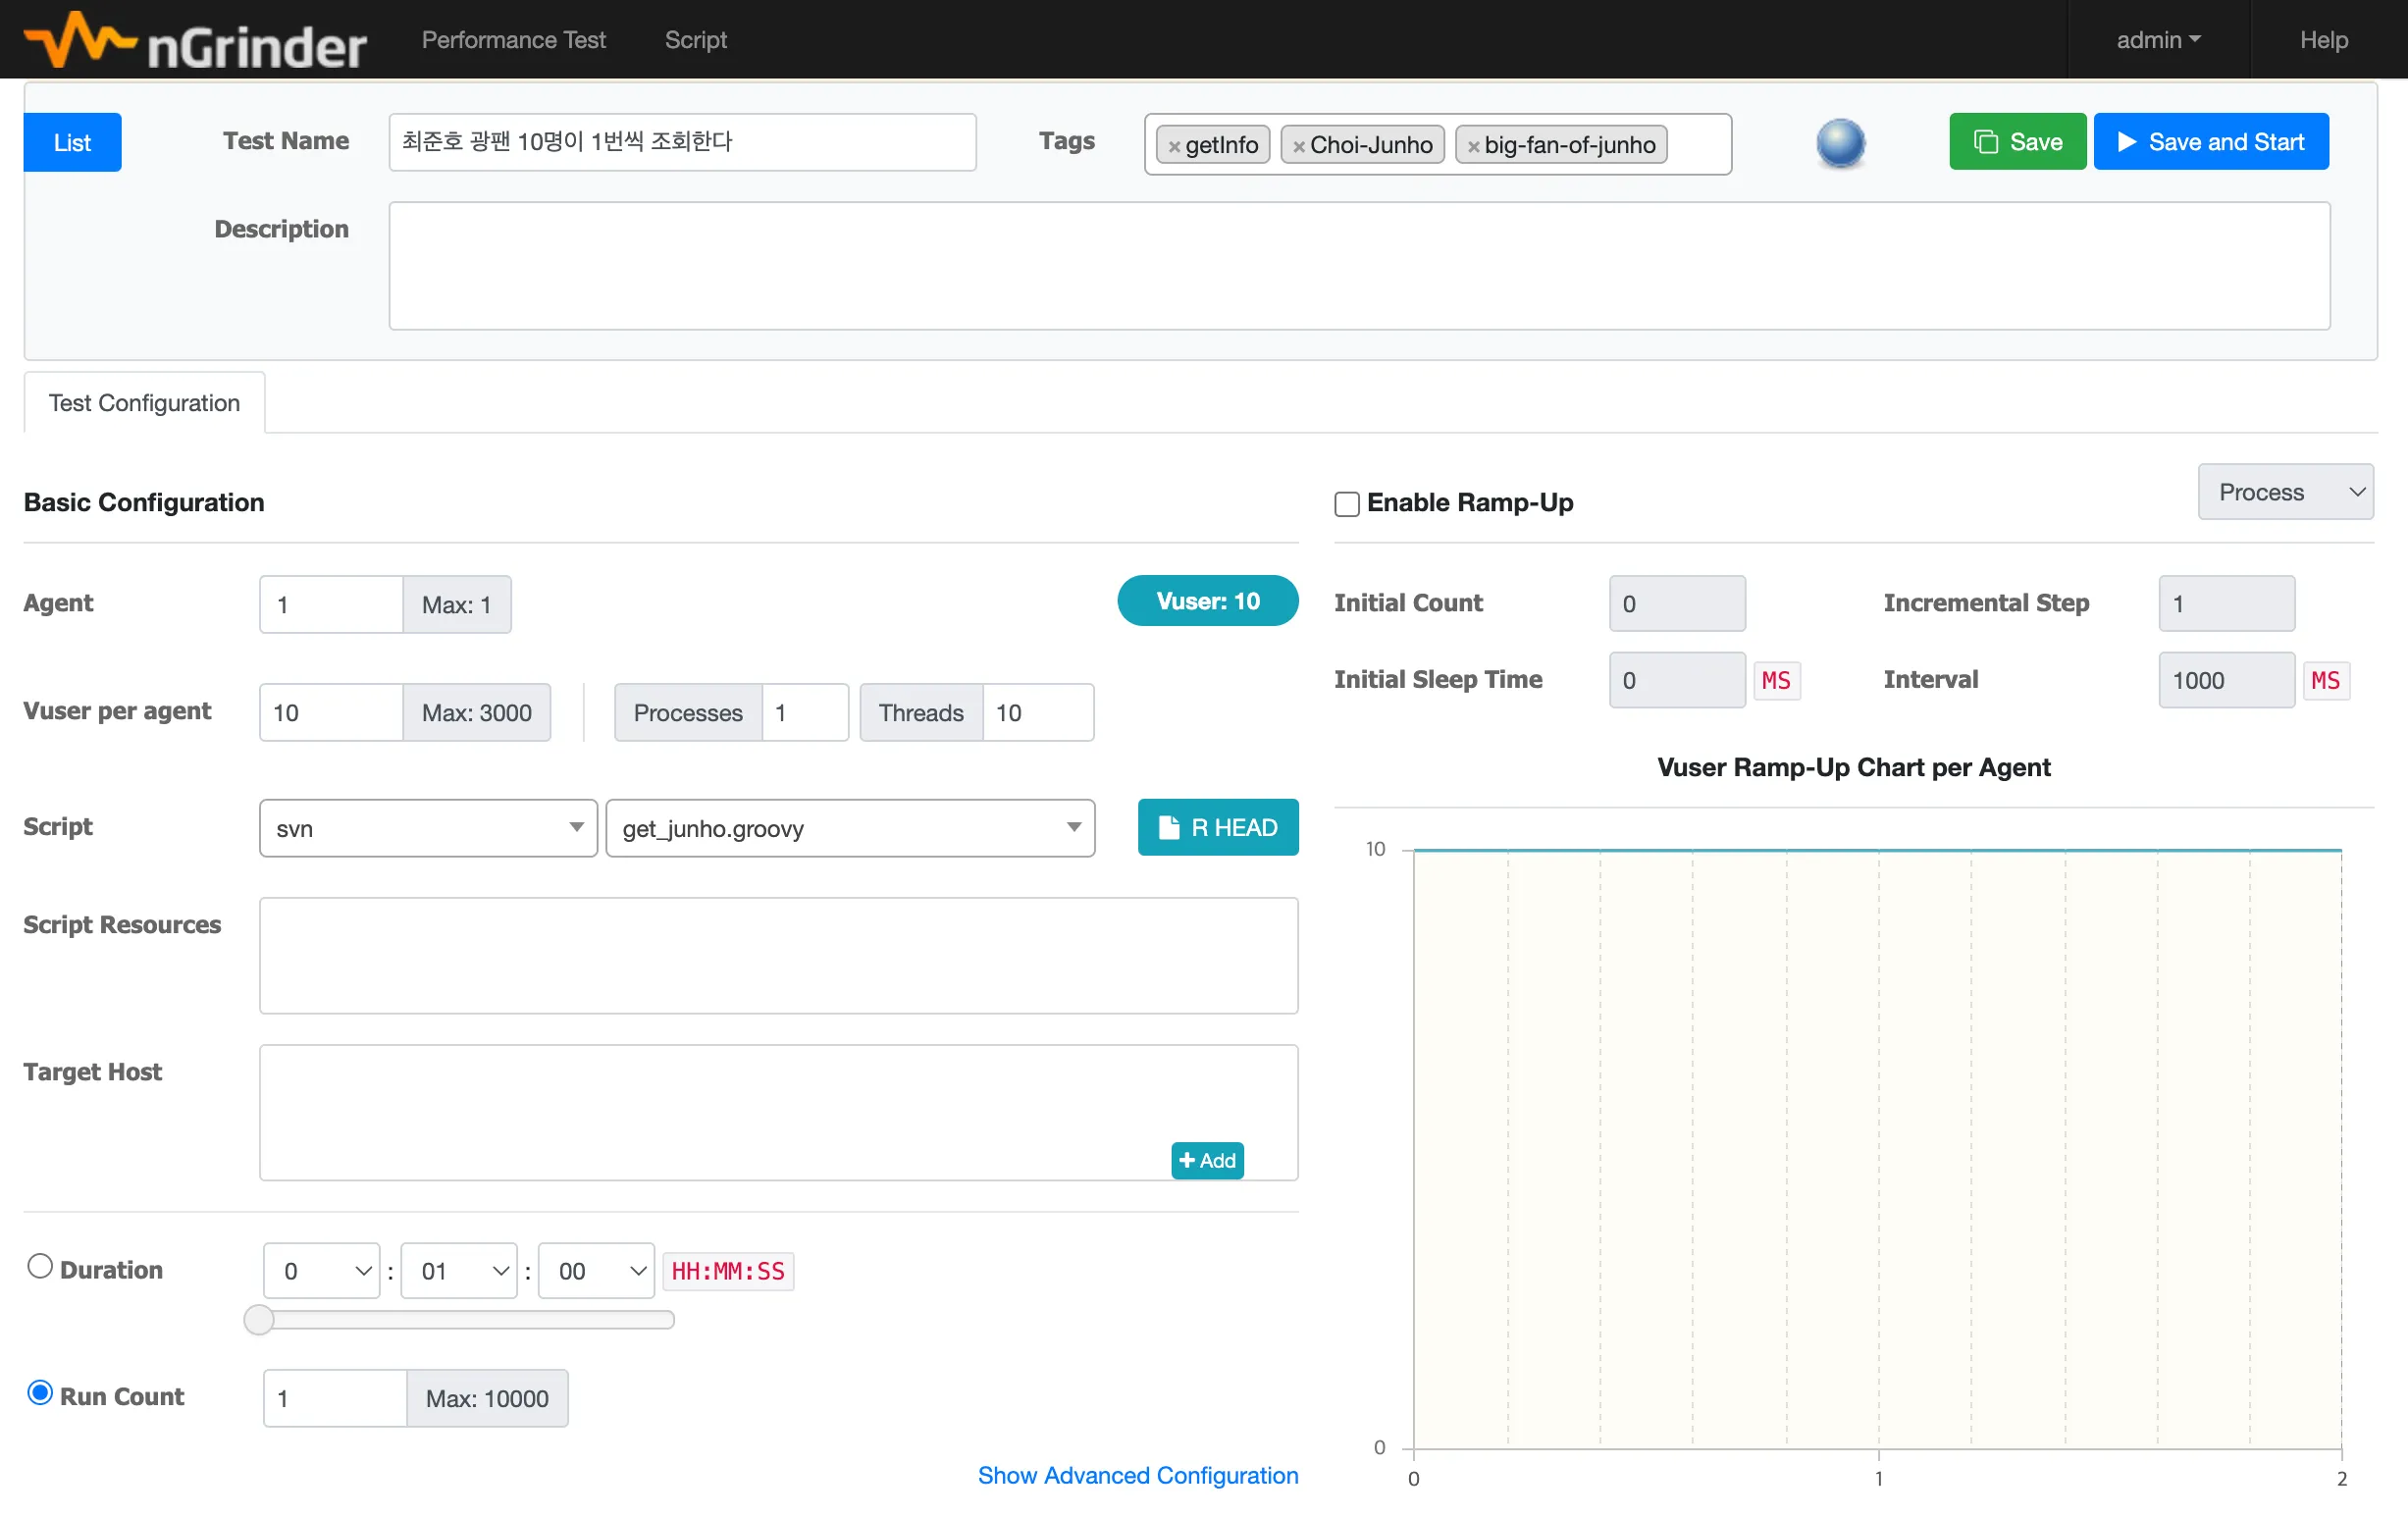Remove the big-fan-of-junho tag
This screenshot has height=1517, width=2408.
[x=1473, y=146]
